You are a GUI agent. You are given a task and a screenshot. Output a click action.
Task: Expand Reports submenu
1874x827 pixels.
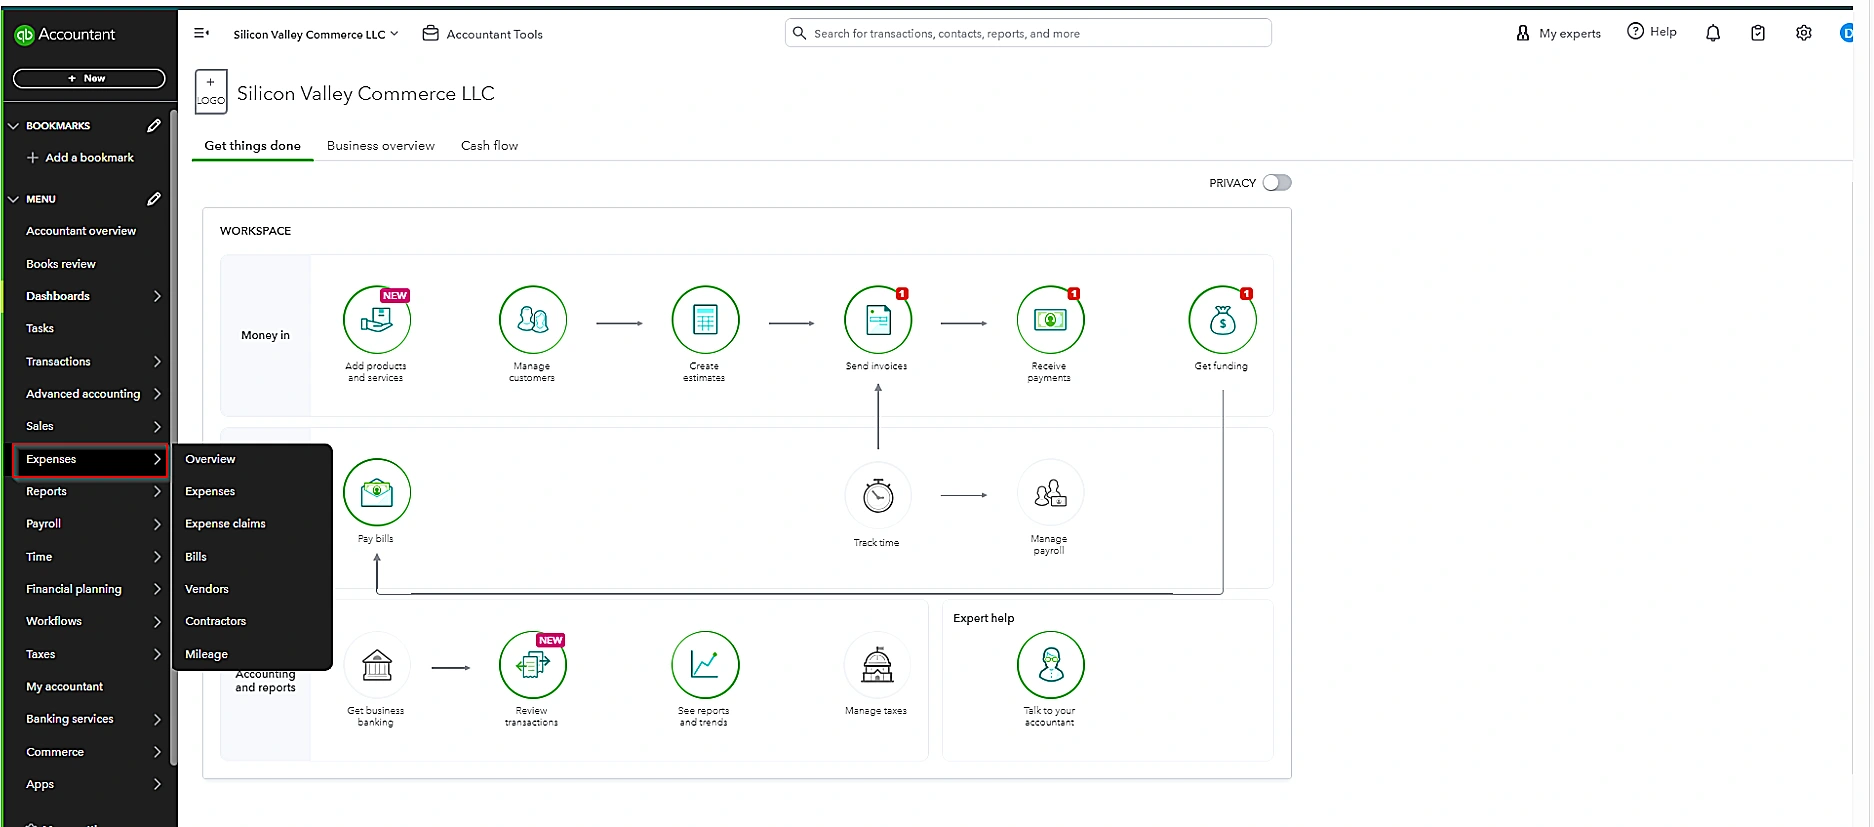click(x=157, y=492)
